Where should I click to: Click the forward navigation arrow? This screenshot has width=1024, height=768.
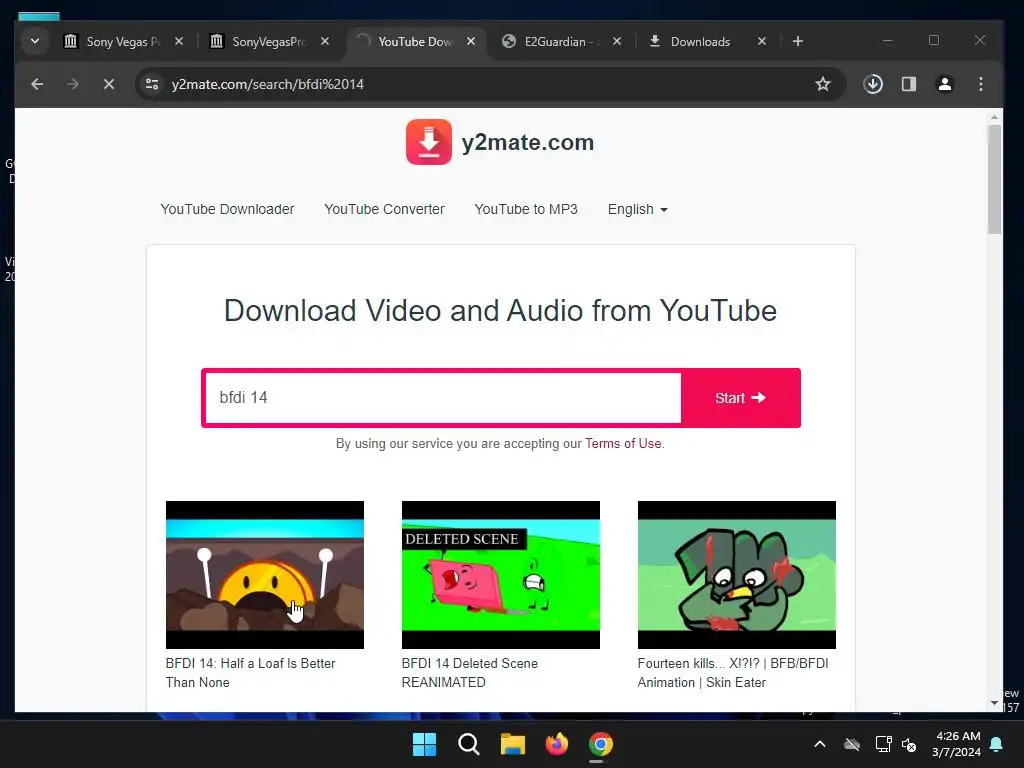72,84
